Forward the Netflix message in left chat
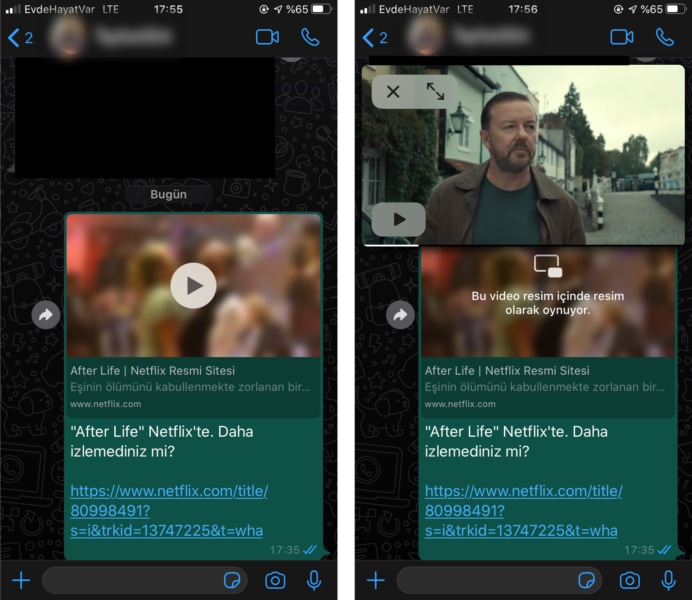This screenshot has width=692, height=600. (45, 315)
